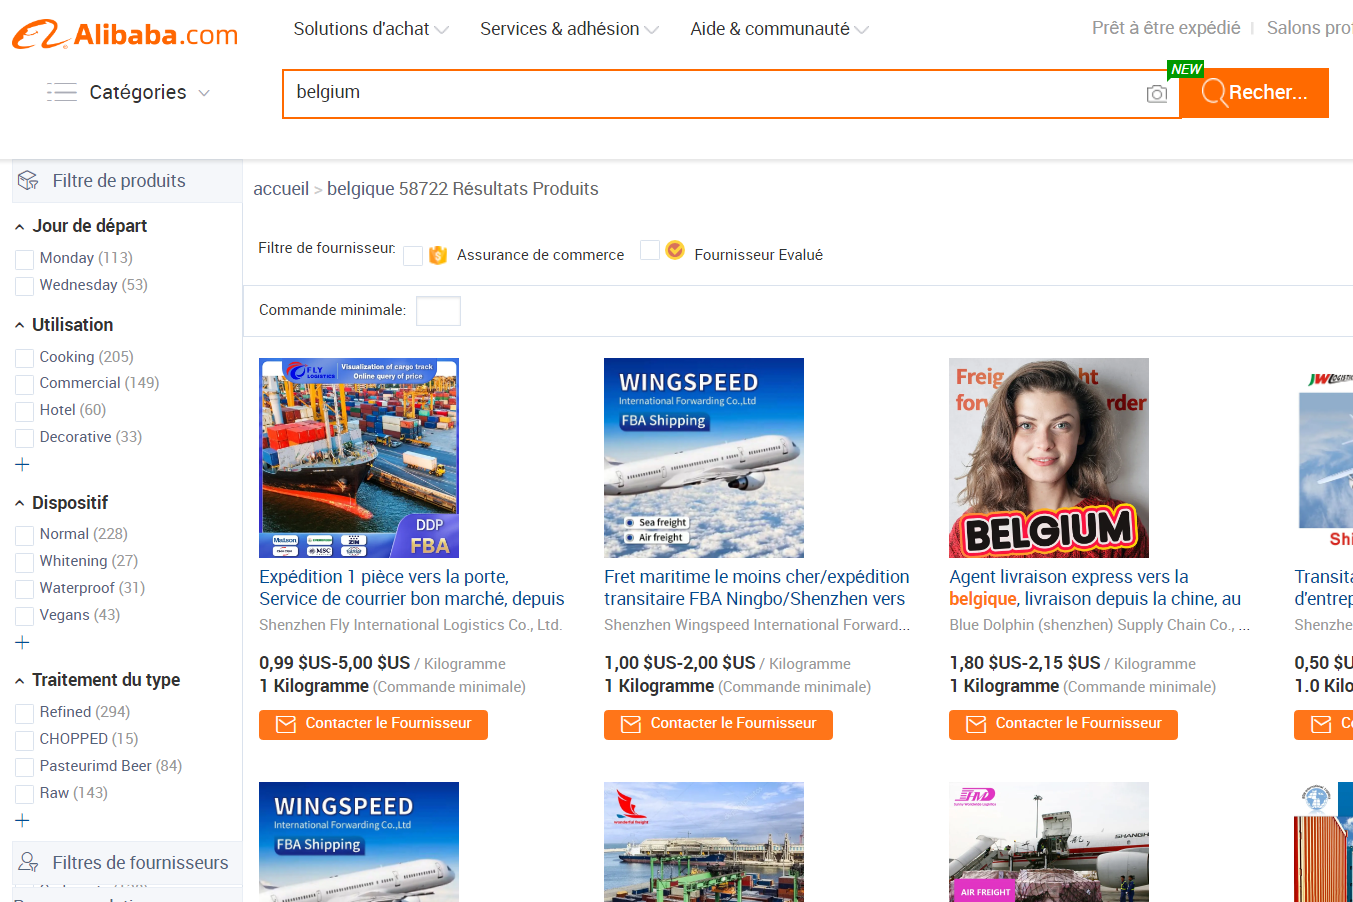1353x902 pixels.
Task: Open the Solutions d'achat dropdown
Action: [371, 29]
